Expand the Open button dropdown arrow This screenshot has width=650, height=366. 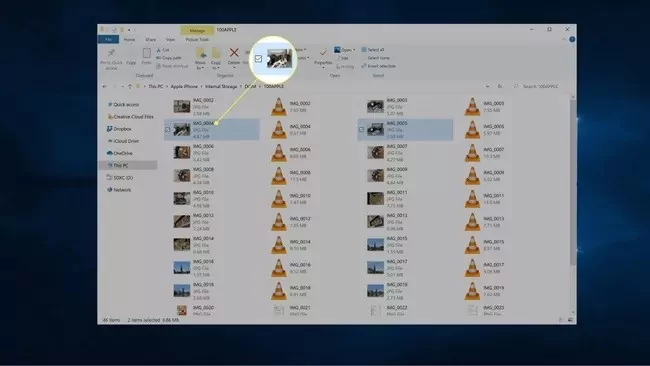click(354, 50)
